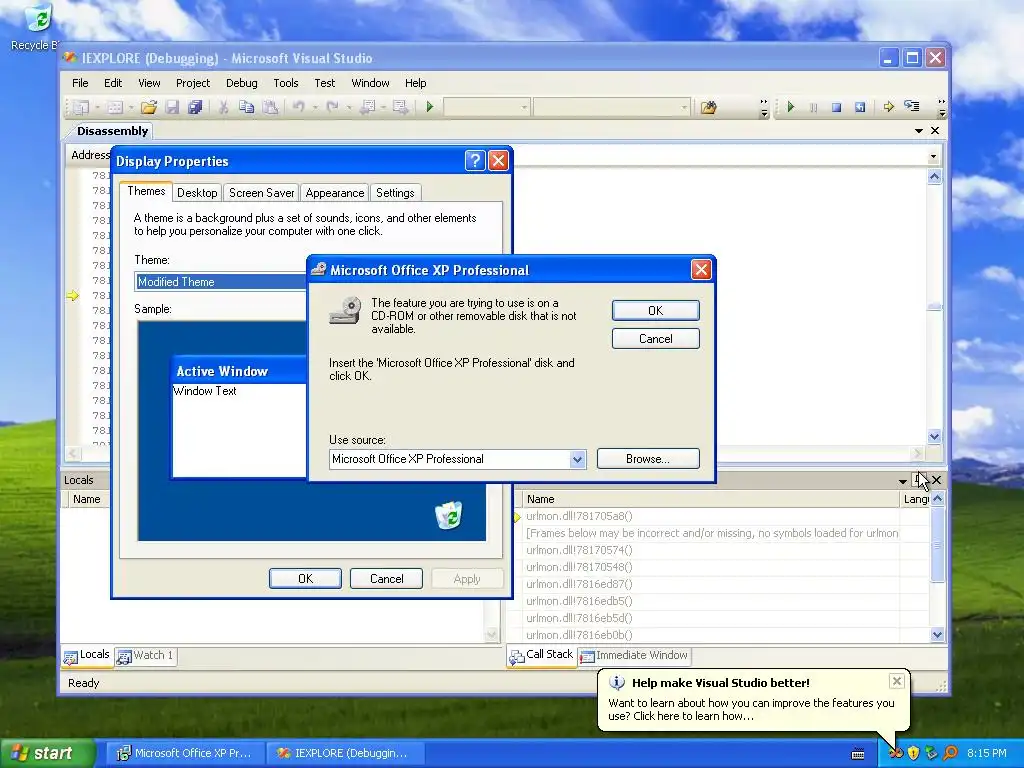Click the Step Into debug icon
The height and width of the screenshot is (768, 1024).
(912, 106)
